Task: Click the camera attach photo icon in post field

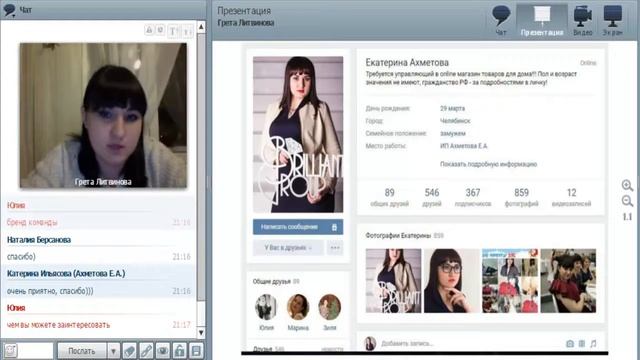Action: pyautogui.click(x=570, y=344)
